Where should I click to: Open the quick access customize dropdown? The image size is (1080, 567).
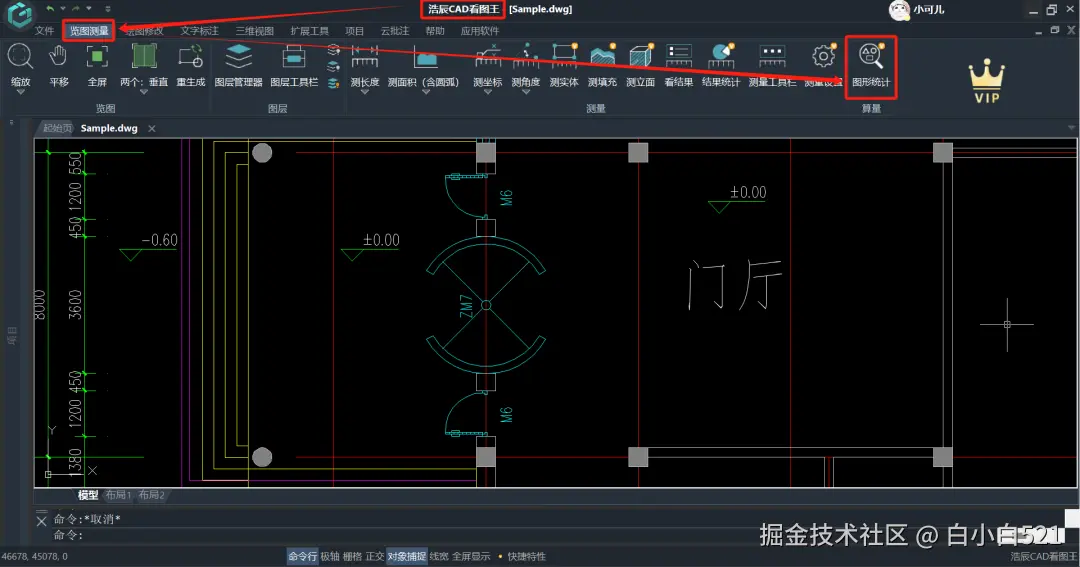(x=107, y=8)
